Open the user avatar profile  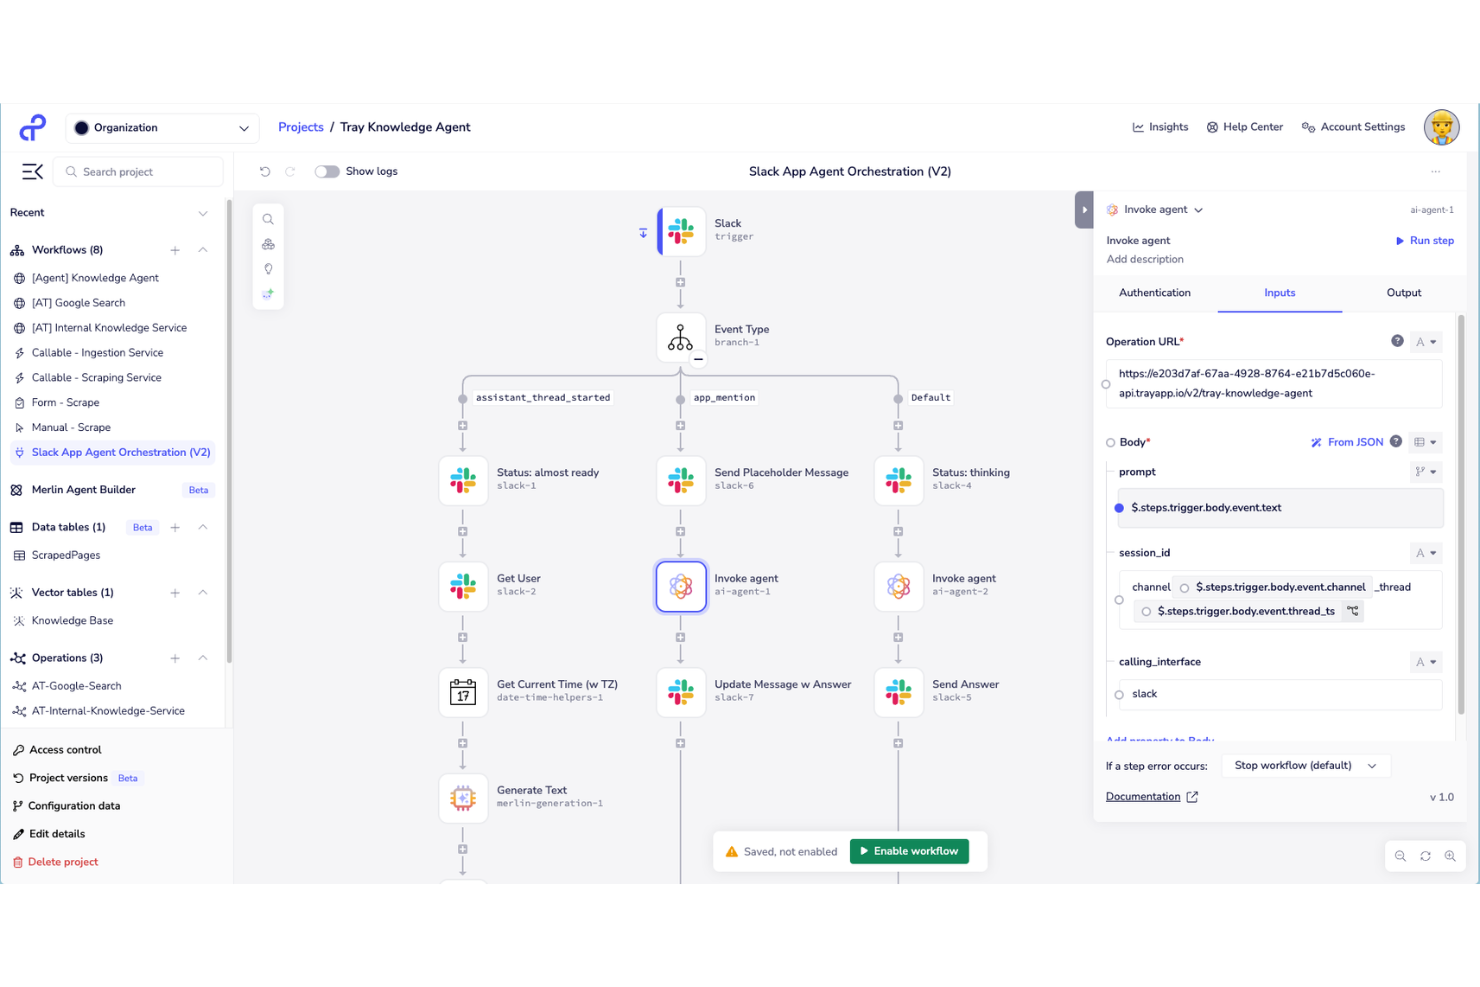(x=1441, y=128)
